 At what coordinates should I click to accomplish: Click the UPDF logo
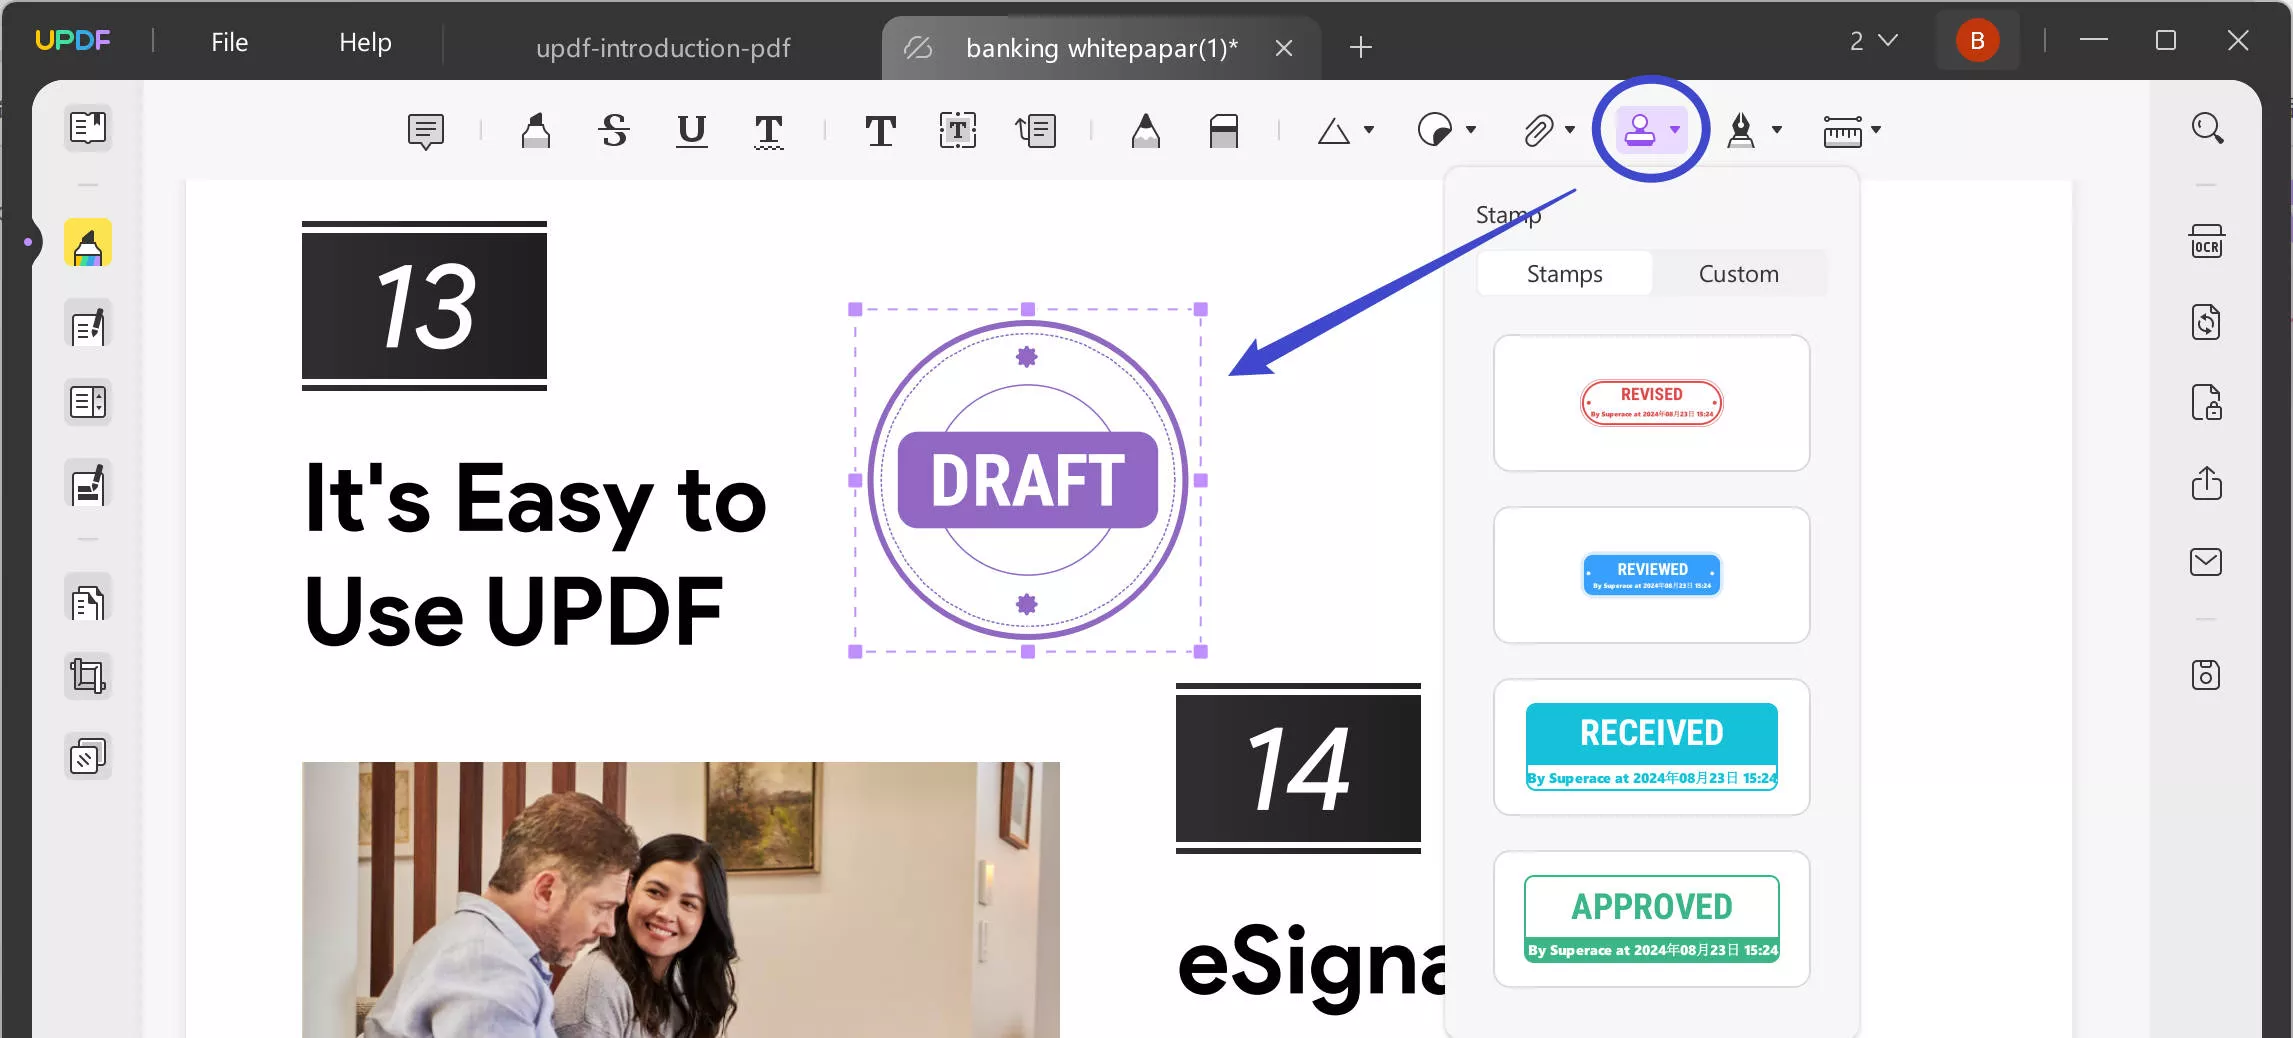(x=73, y=40)
